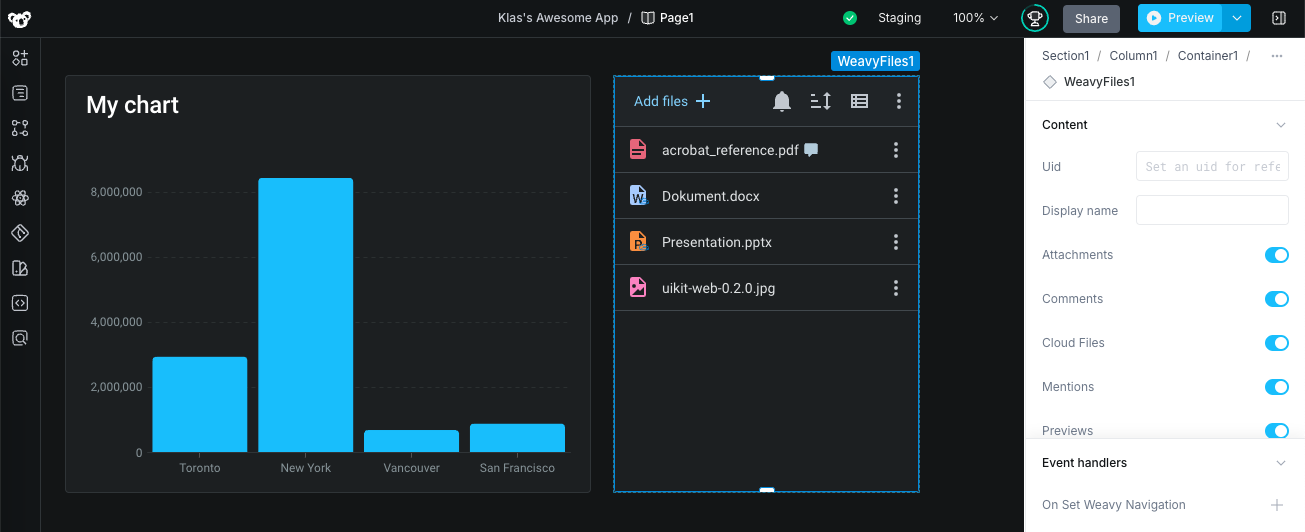Click the New York bar in chart

pyautogui.click(x=306, y=315)
